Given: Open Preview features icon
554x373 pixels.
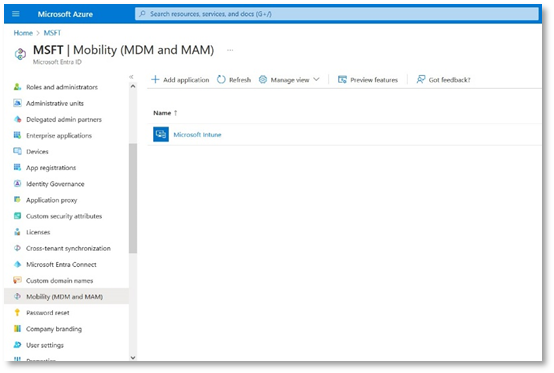Looking at the screenshot, I should (342, 79).
